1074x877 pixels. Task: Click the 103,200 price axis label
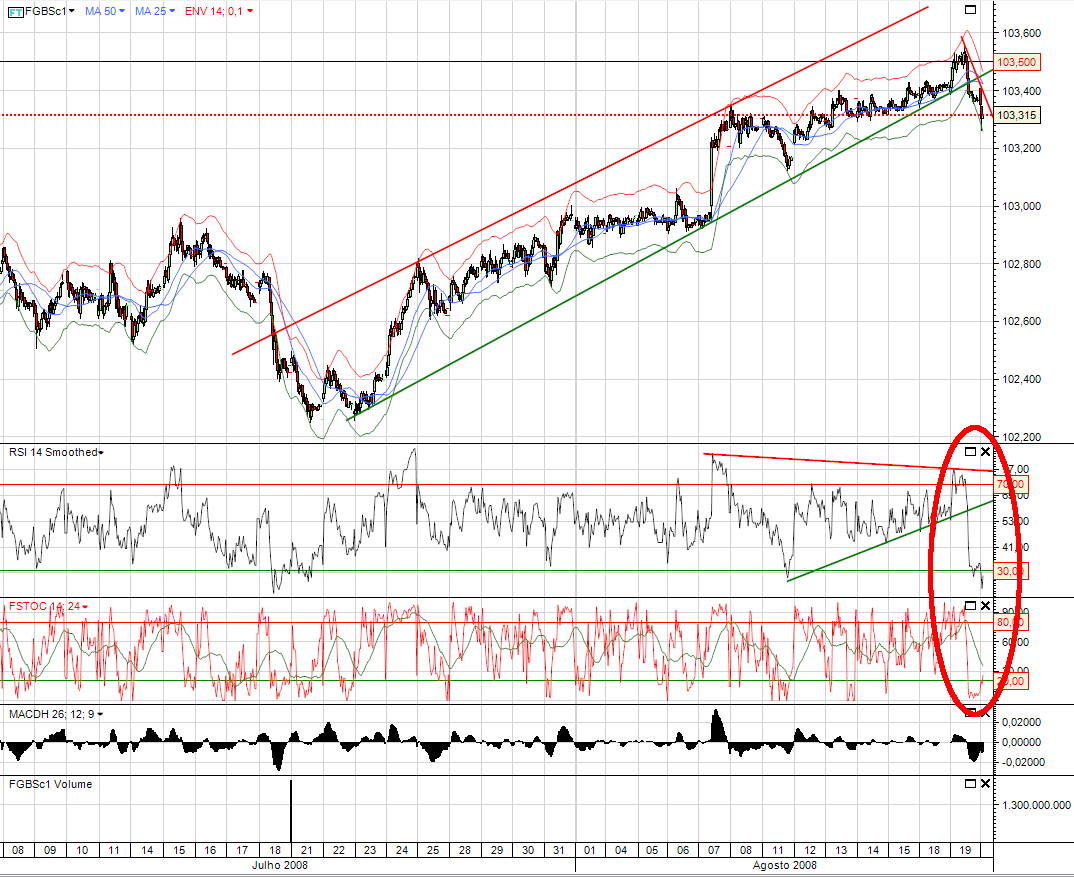[1021, 149]
